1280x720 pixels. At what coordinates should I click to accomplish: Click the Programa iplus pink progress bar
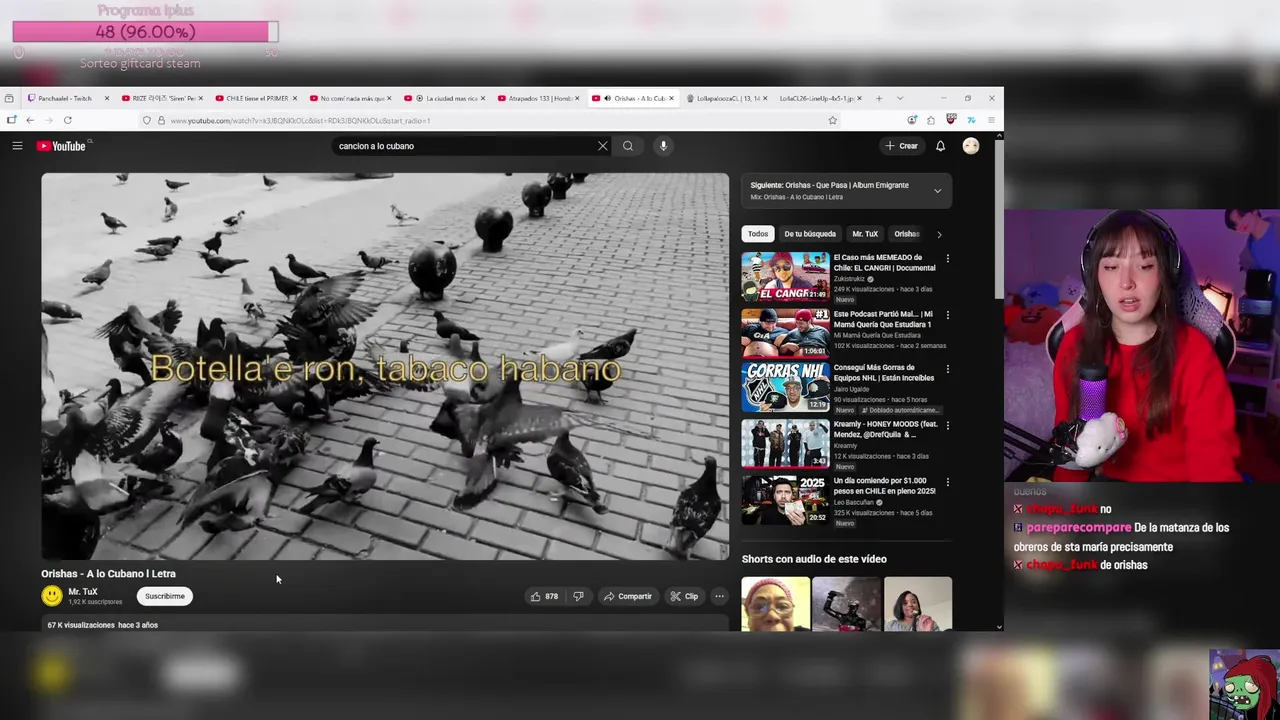coord(145,32)
